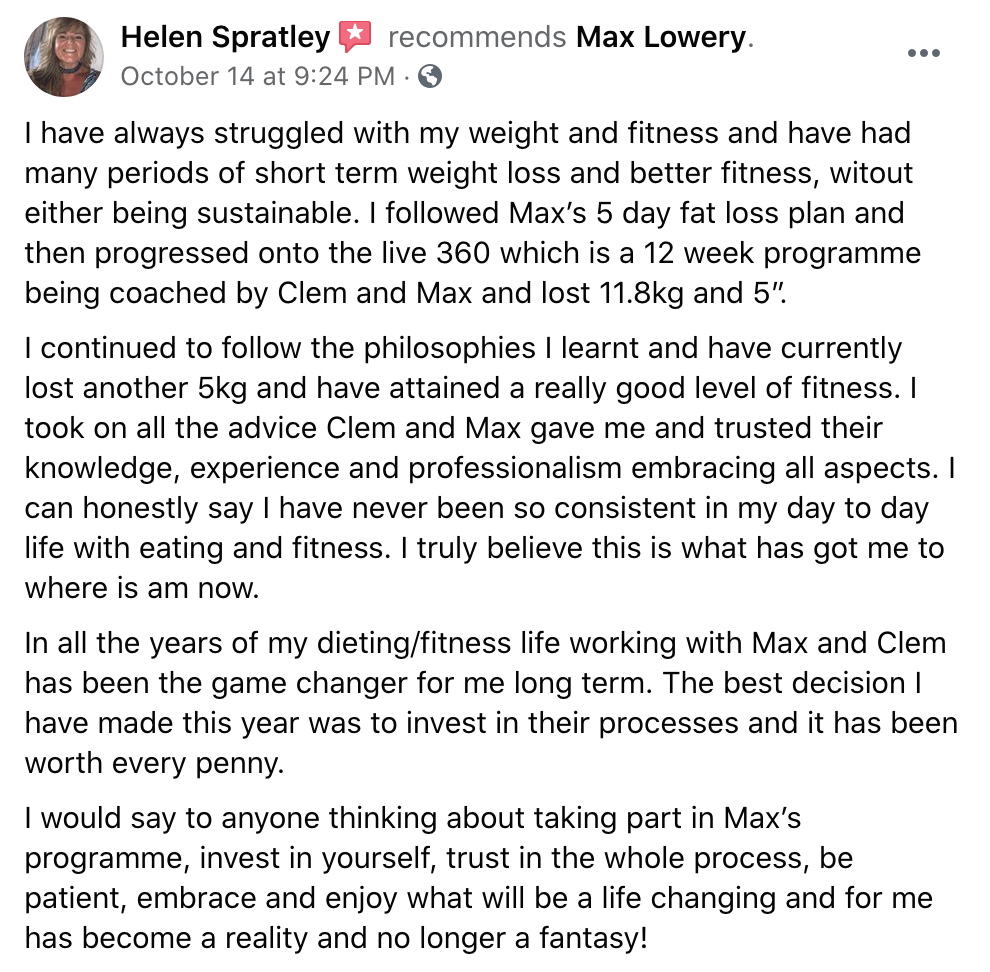Image resolution: width=990 pixels, height=972 pixels.
Task: Click the phrase "12 week programme"
Action: point(782,254)
